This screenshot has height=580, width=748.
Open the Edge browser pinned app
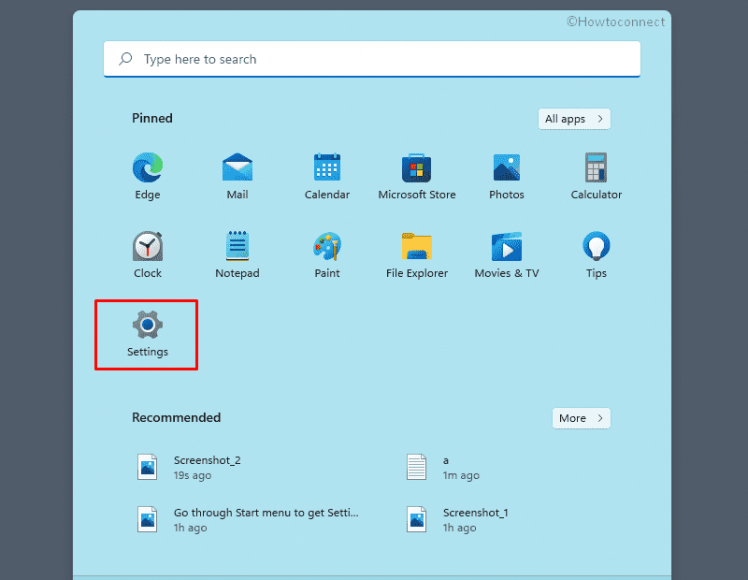click(x=147, y=176)
